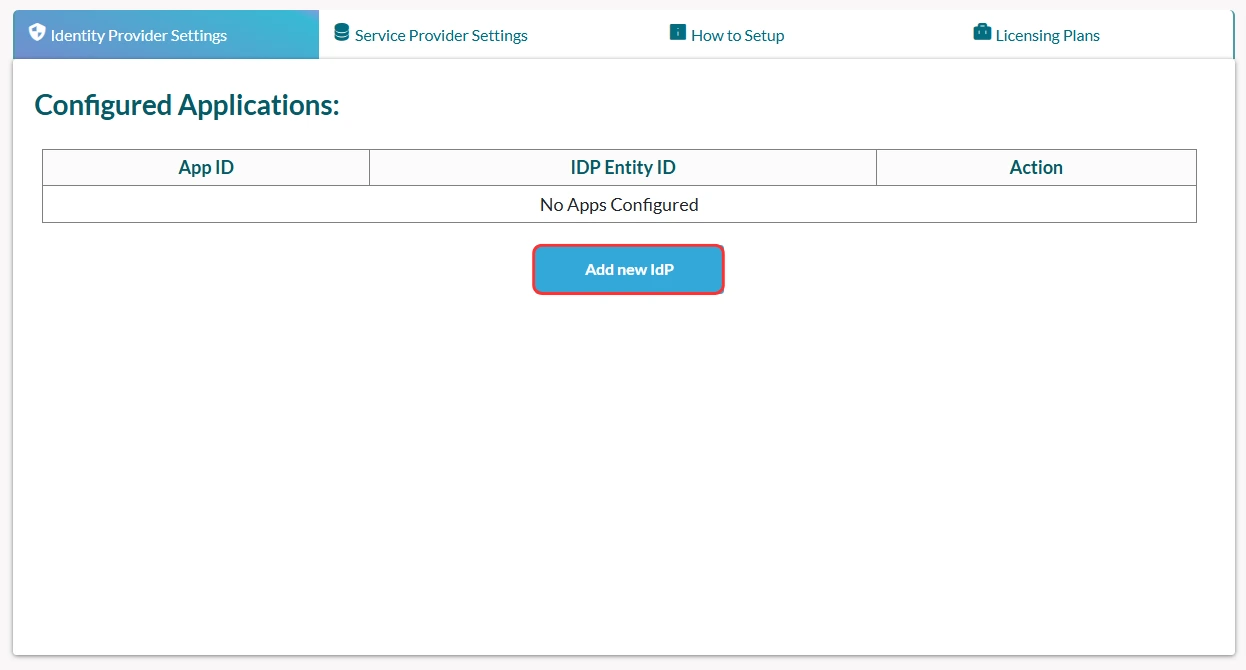Click the blank panel area below Add new IdP

(628, 450)
